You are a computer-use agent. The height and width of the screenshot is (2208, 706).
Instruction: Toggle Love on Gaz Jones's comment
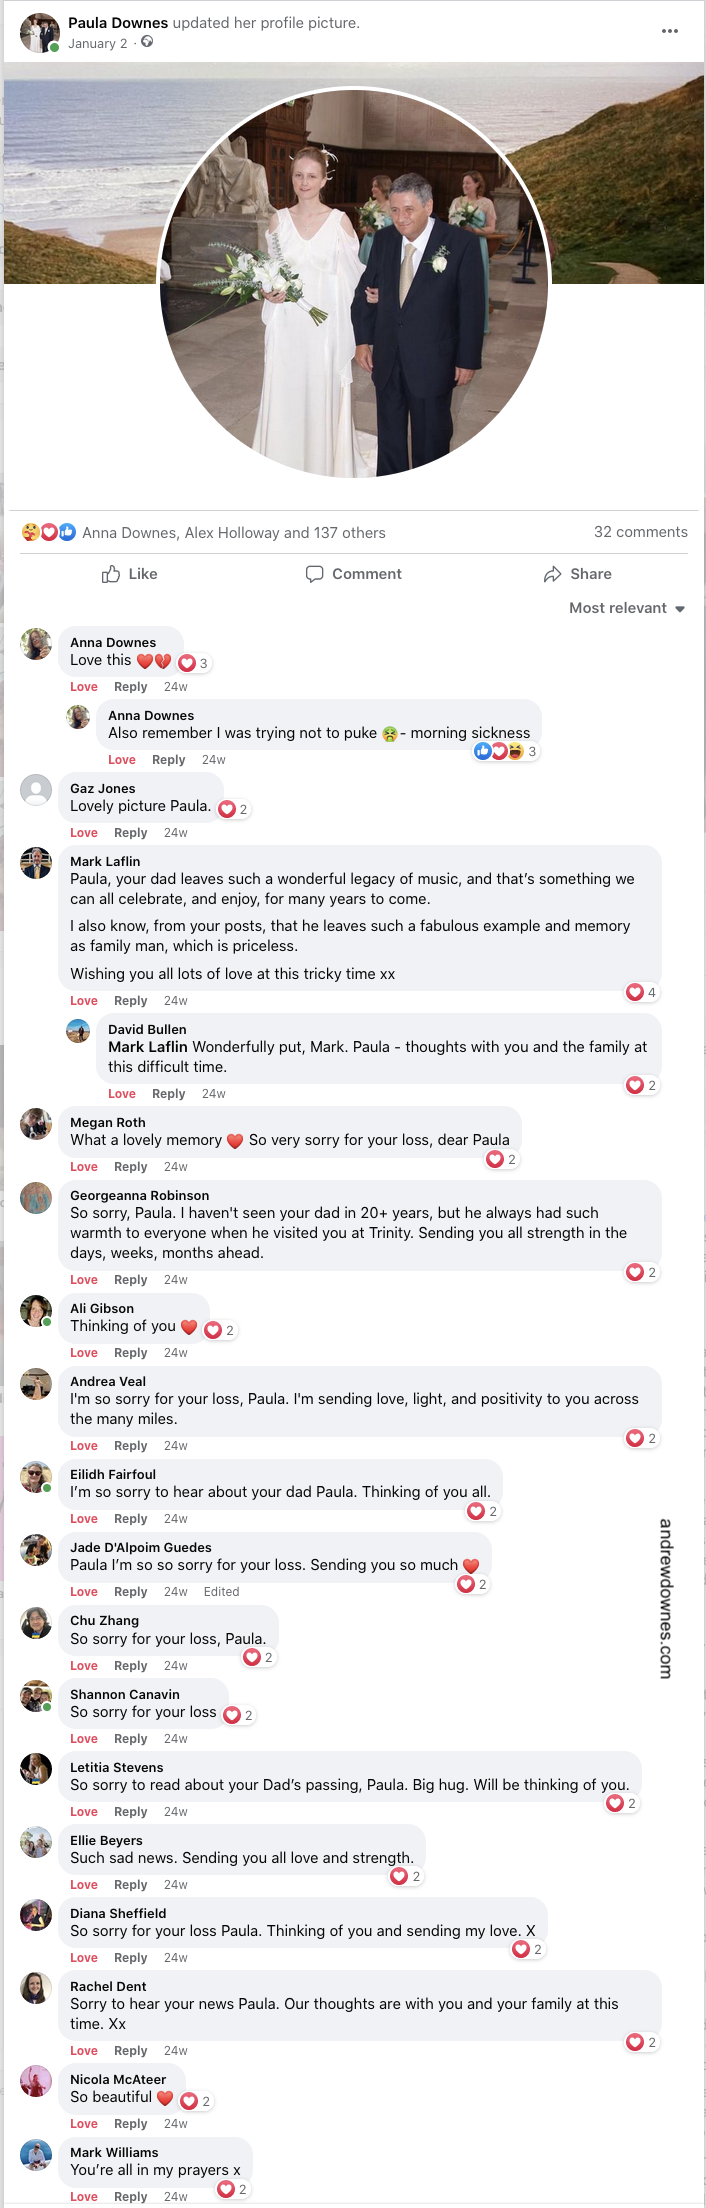84,832
